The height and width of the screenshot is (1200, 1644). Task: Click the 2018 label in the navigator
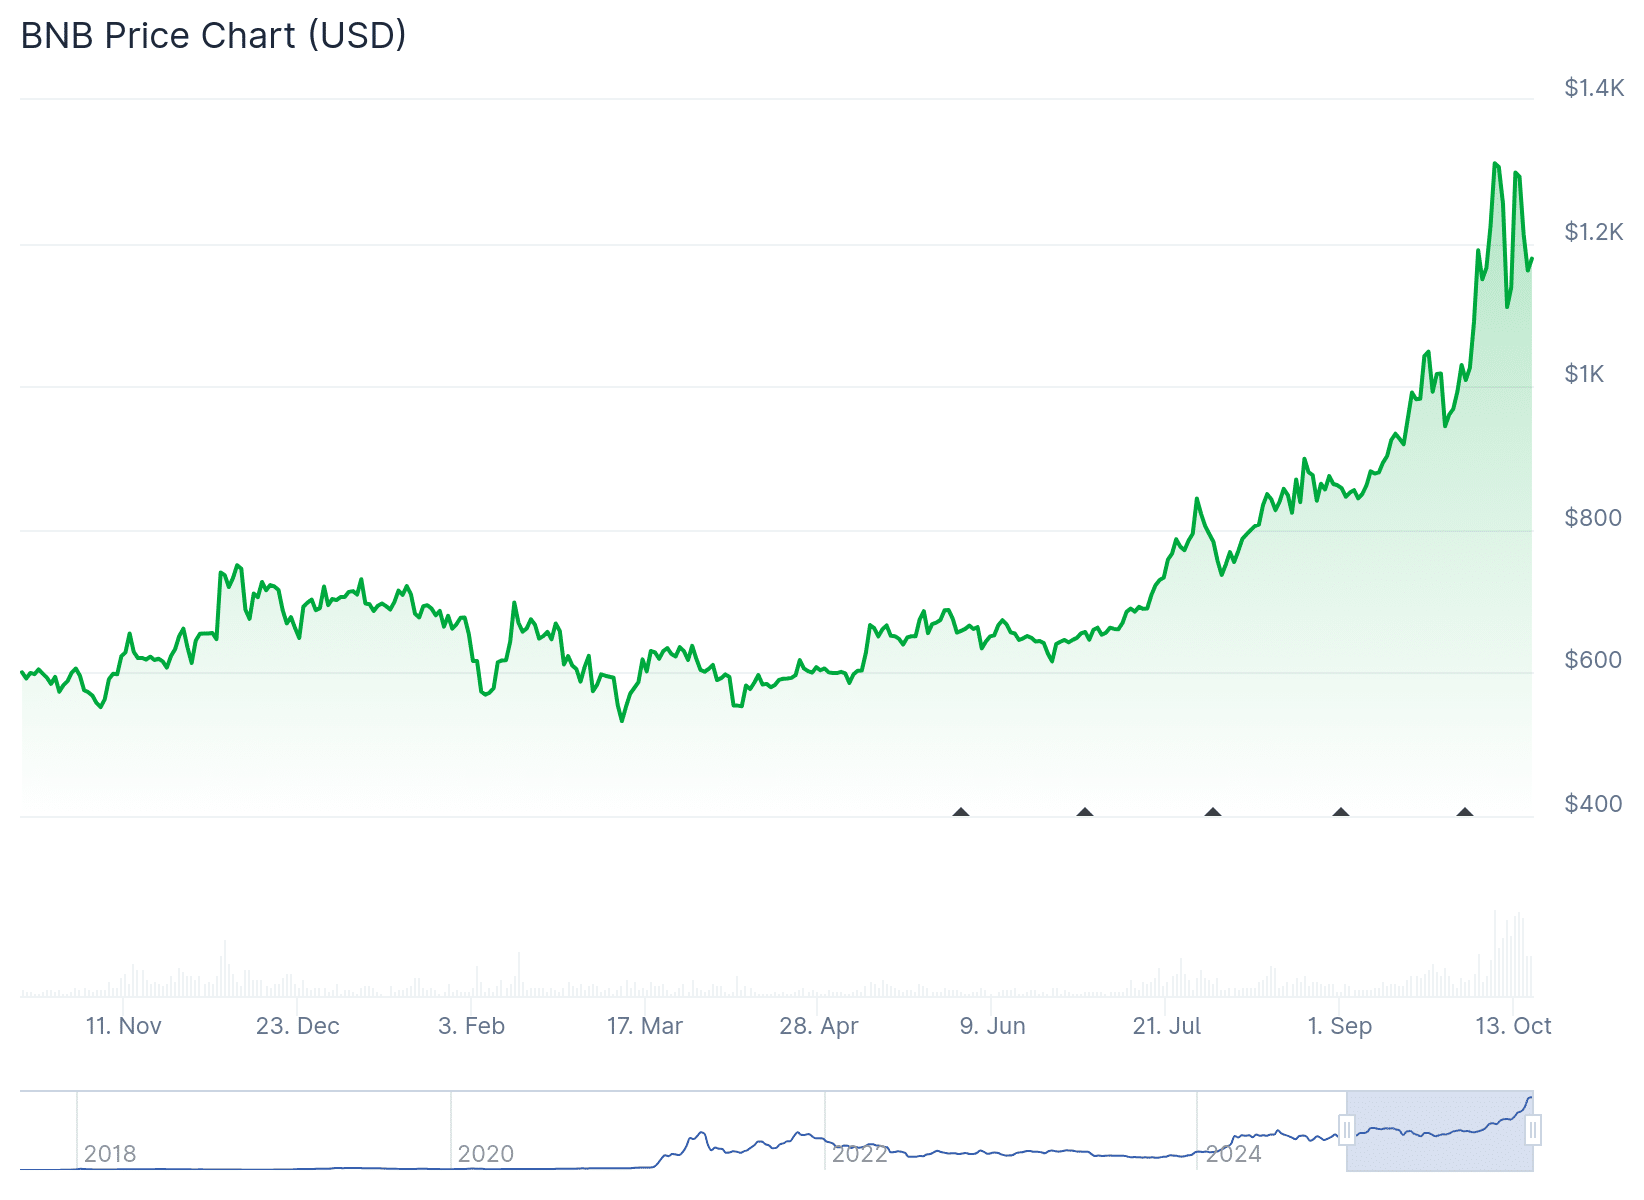110,1154
